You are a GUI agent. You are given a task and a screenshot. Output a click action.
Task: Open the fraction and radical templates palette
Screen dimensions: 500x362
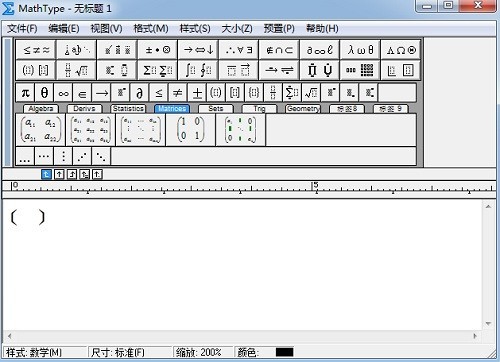tap(77, 70)
